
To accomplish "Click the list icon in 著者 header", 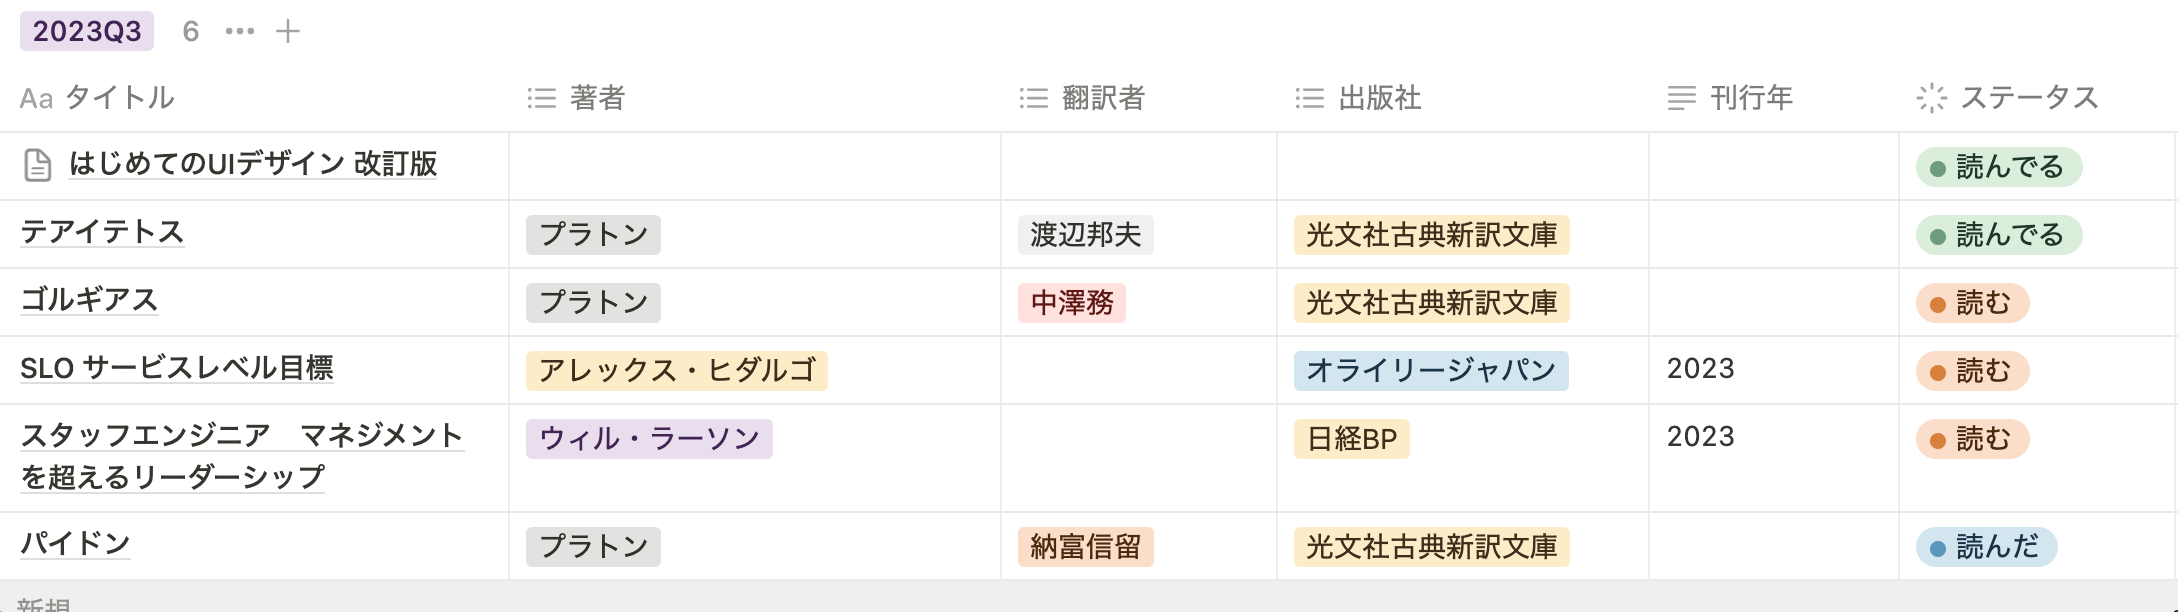I will click(x=542, y=98).
